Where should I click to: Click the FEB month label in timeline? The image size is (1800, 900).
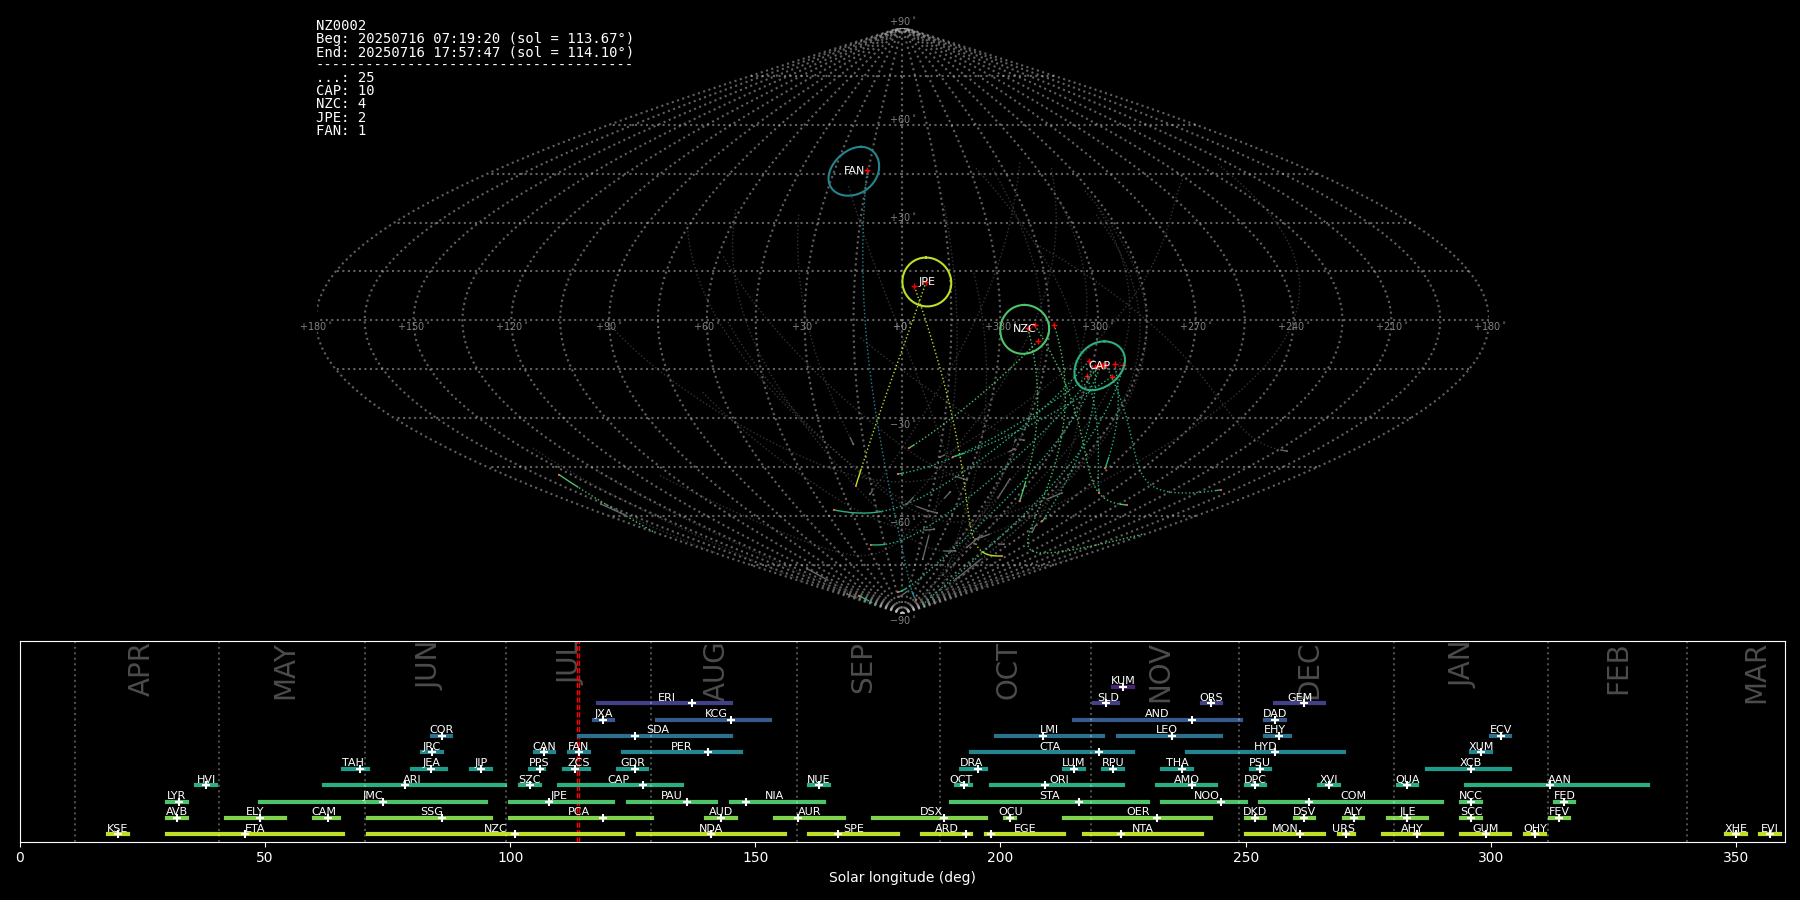tap(1618, 671)
